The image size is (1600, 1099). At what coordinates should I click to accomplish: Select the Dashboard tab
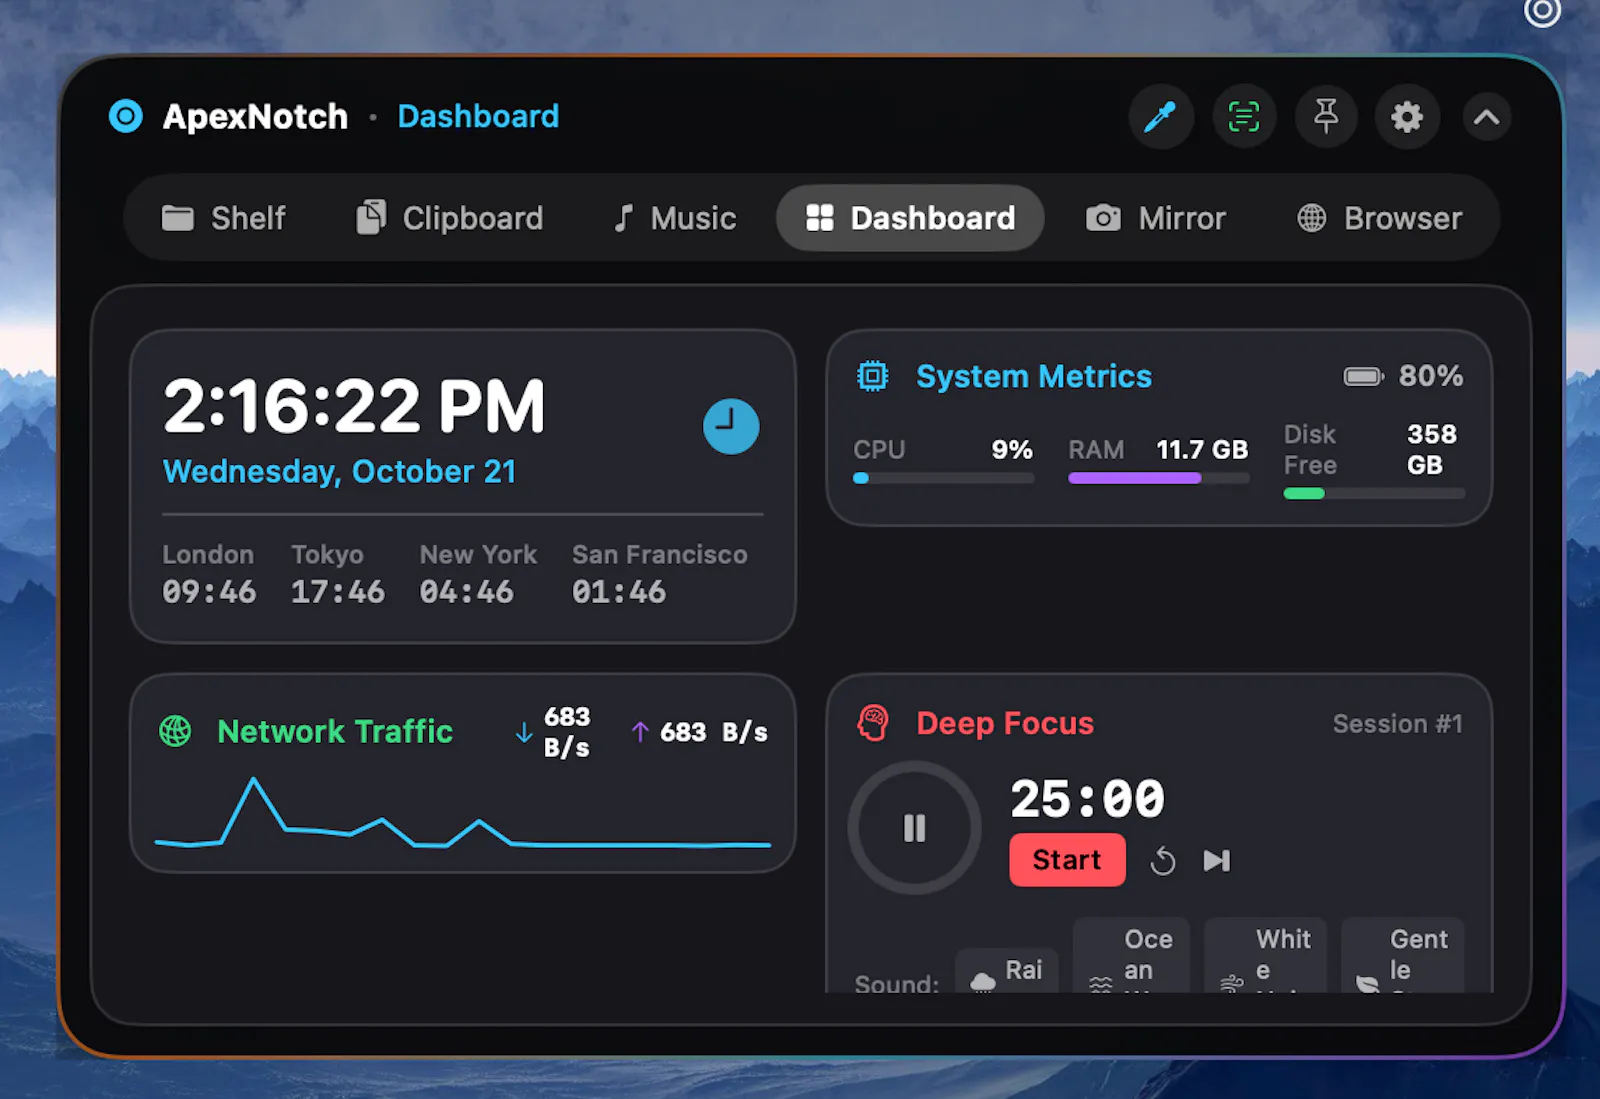[x=910, y=218]
